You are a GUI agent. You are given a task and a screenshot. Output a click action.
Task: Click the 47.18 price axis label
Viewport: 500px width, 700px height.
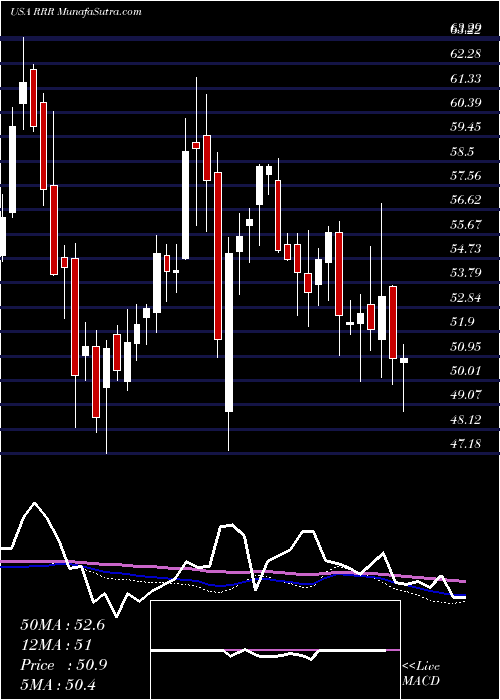coord(466,443)
